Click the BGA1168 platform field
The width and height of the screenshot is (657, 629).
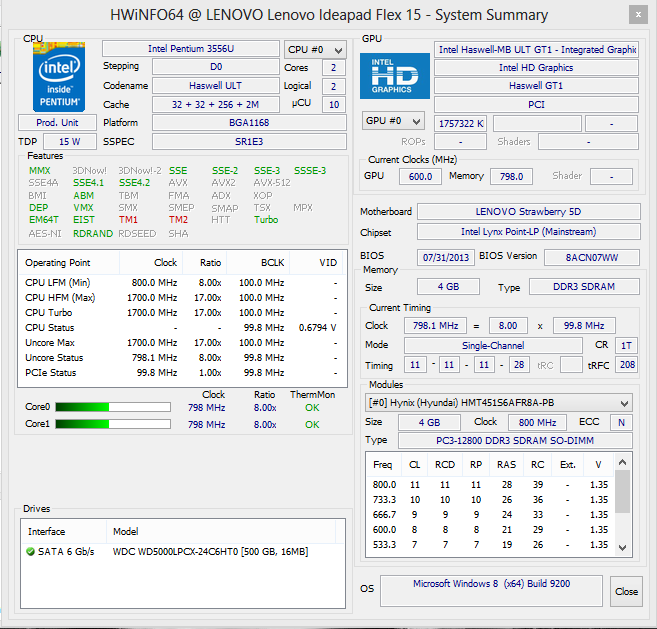(x=249, y=123)
